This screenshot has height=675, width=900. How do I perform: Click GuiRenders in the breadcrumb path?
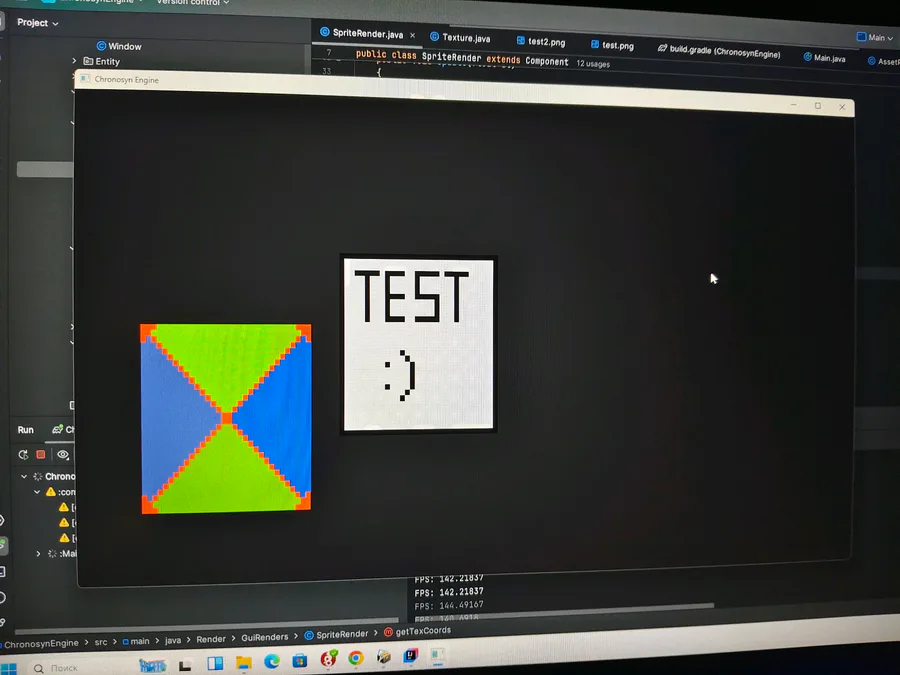pyautogui.click(x=265, y=637)
